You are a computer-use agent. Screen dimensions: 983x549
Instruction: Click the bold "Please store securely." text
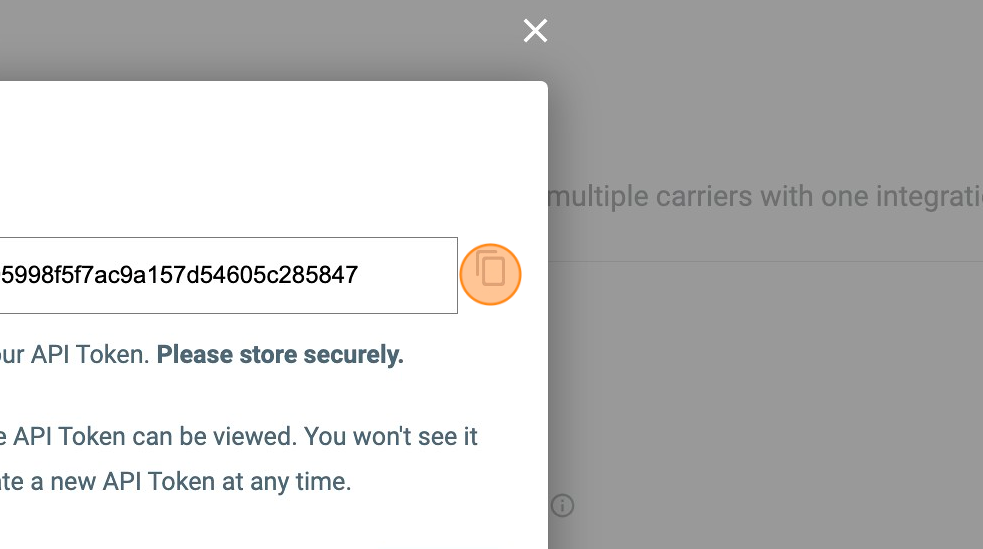click(280, 355)
